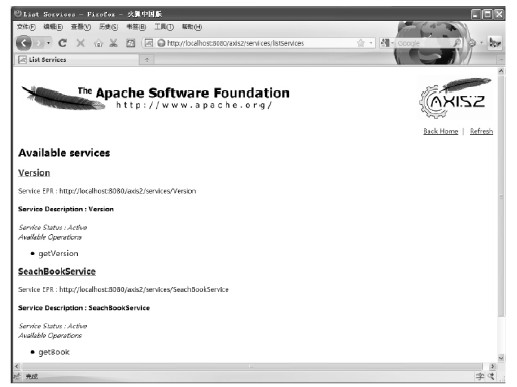
Task: Go to the home page icon
Action: tap(98, 43)
